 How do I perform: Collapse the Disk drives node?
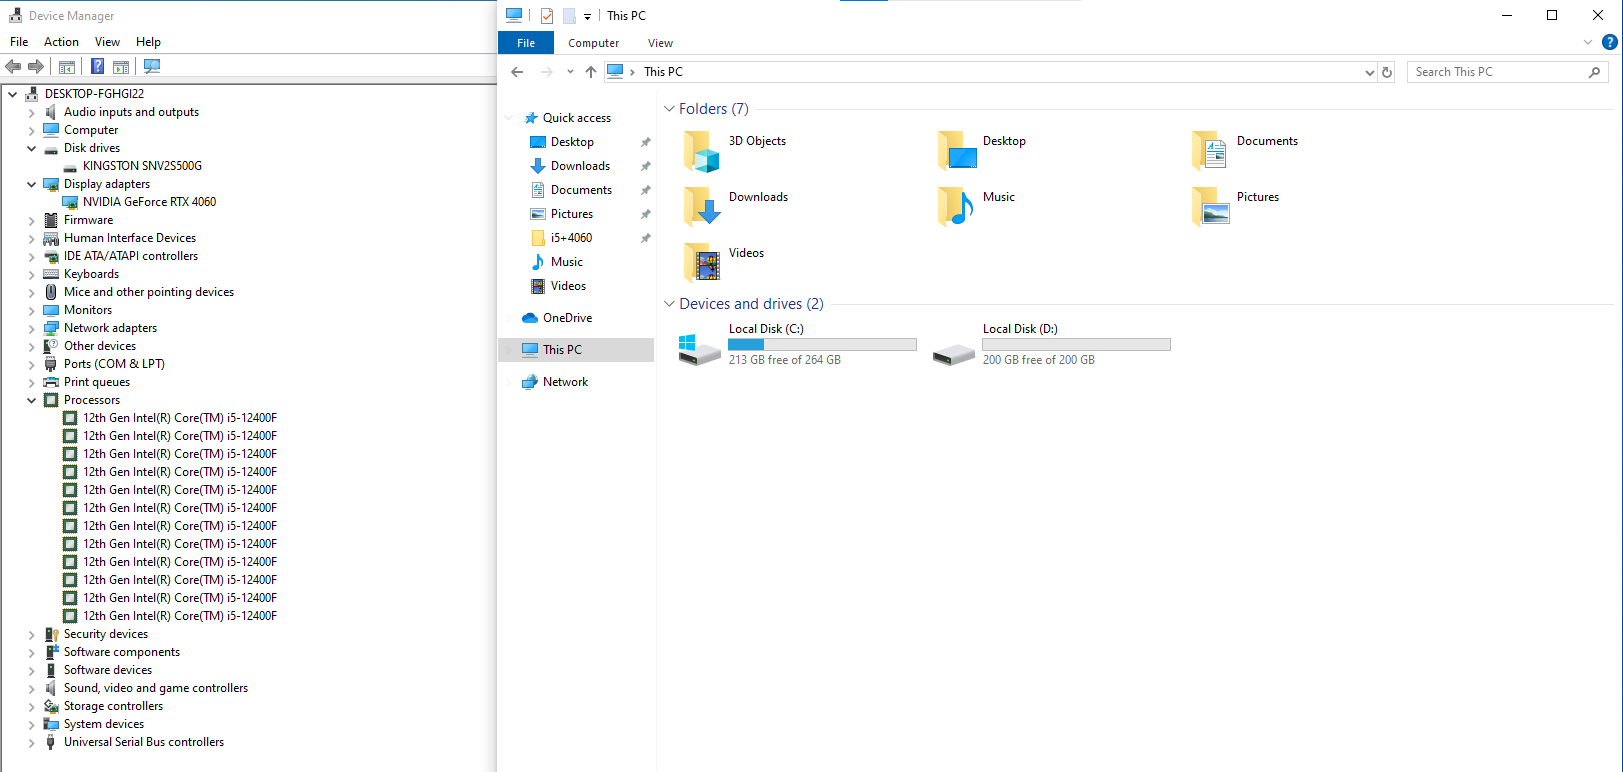31,148
